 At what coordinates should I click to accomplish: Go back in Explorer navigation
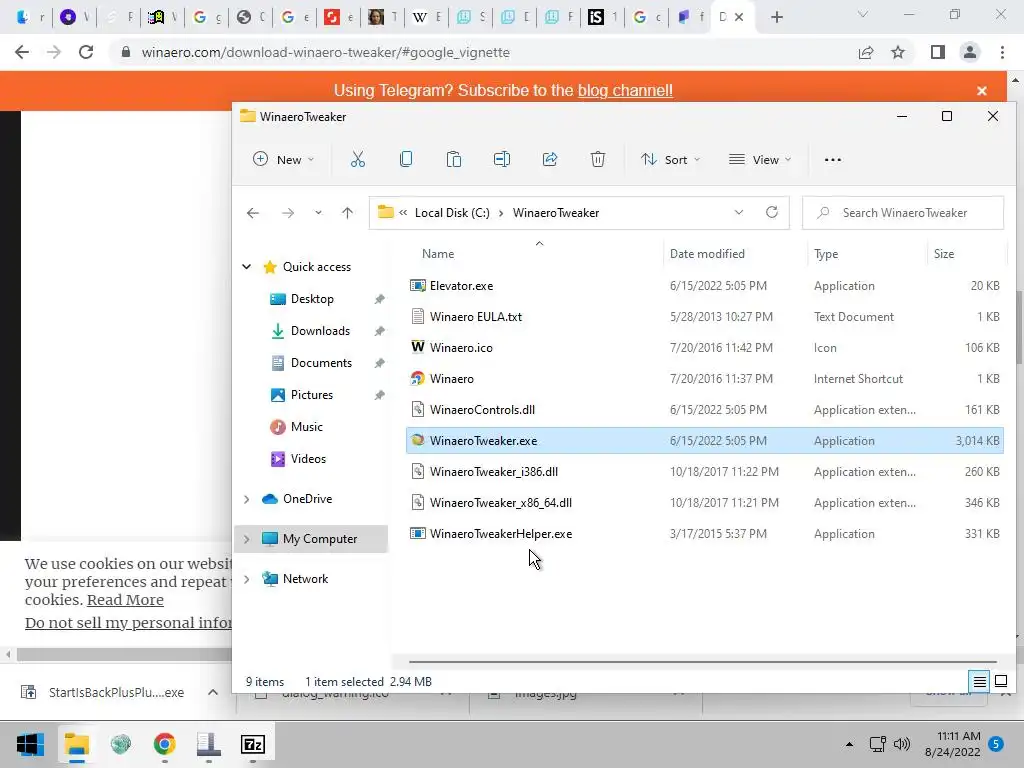coord(253,213)
